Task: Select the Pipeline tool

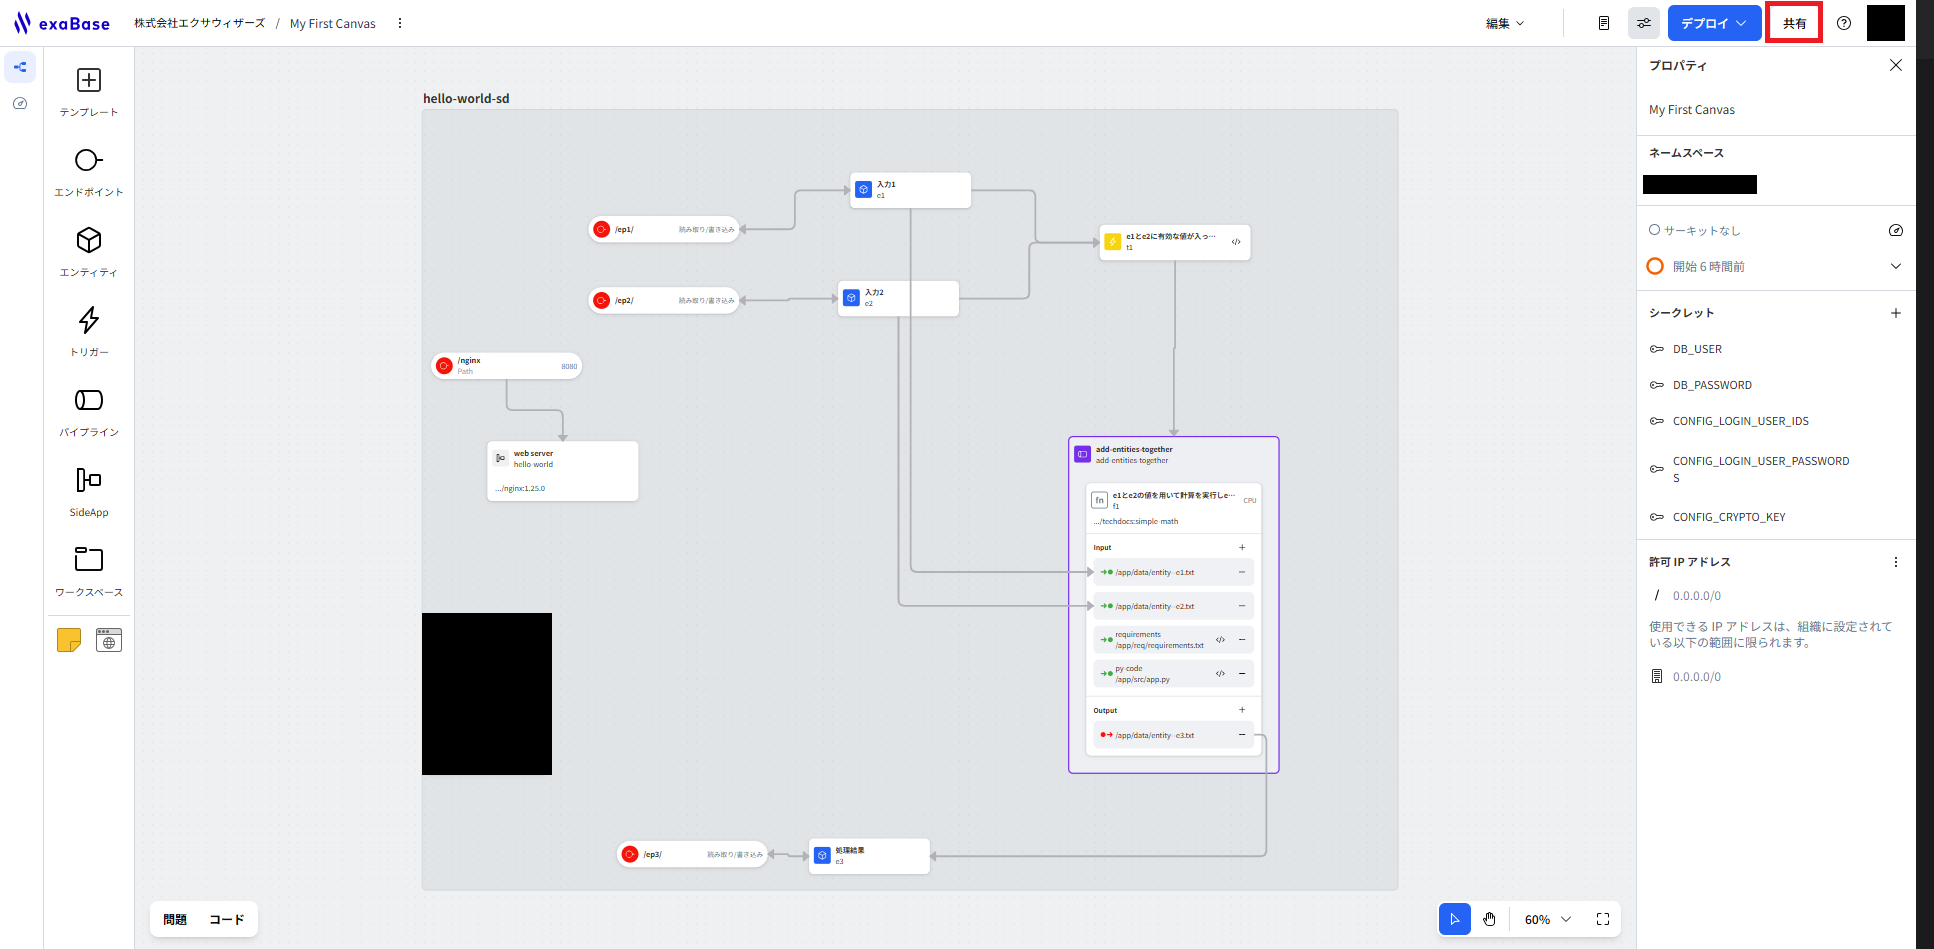Action: 89,412
